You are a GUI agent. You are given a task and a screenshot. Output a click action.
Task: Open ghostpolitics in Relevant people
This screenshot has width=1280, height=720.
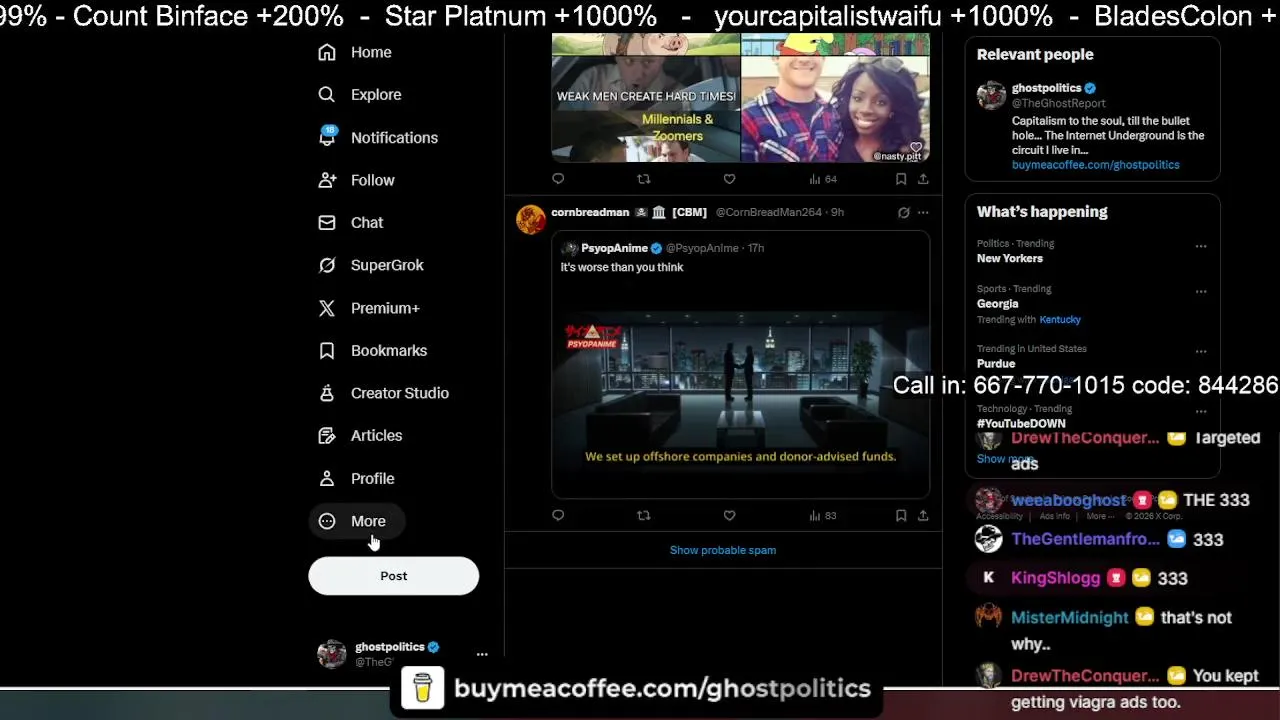tap(1046, 88)
